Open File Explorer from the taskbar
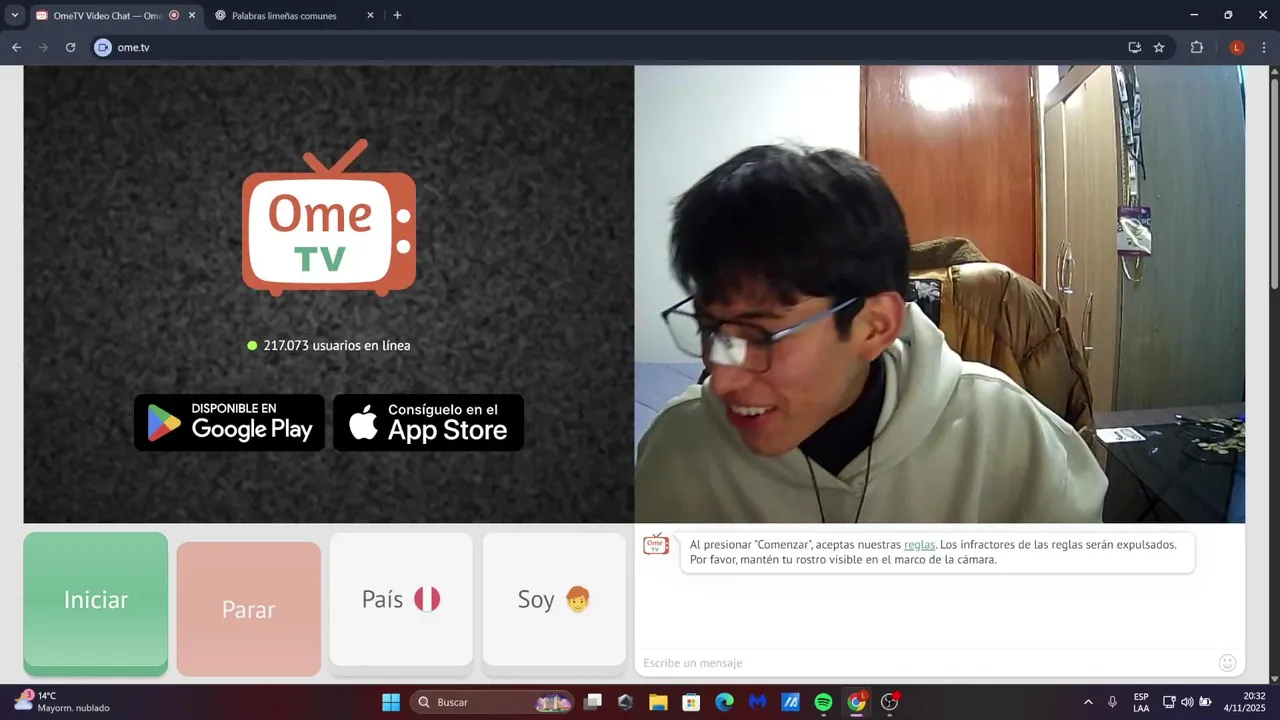This screenshot has width=1280, height=720. 658,702
